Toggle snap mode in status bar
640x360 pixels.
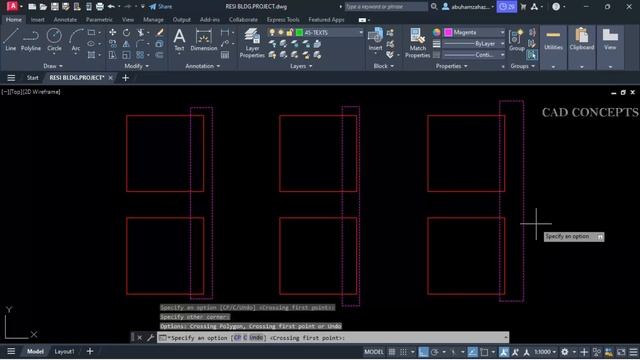point(403,352)
